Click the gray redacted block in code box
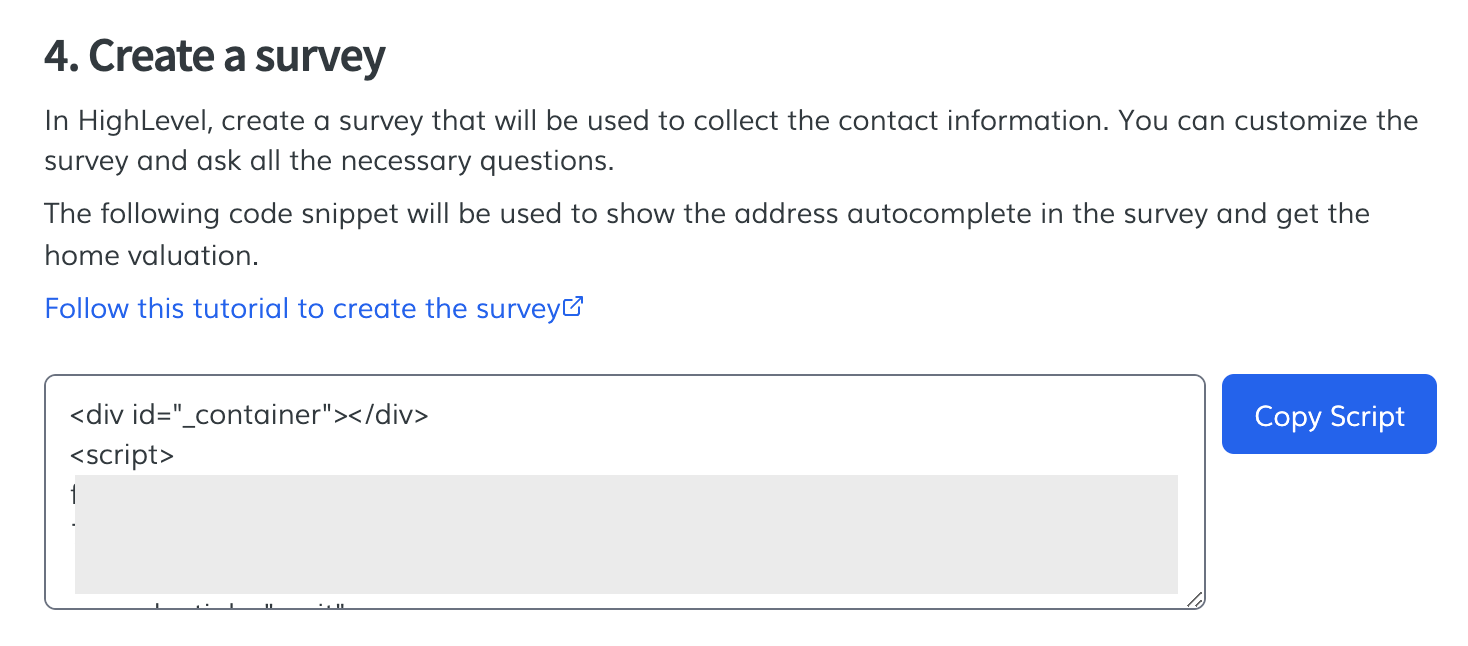 pyautogui.click(x=626, y=534)
